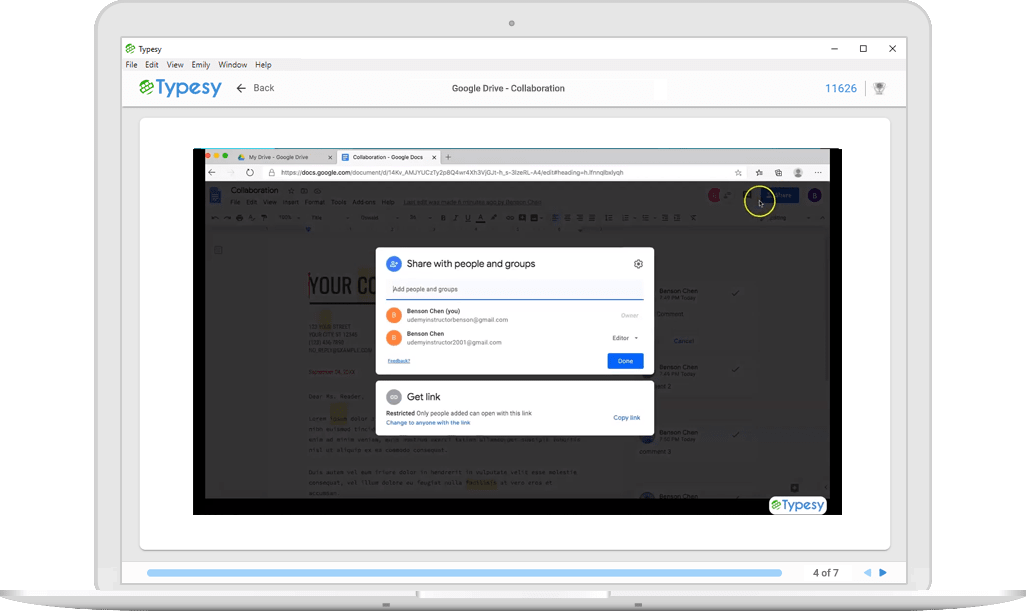Open a new browser tab with plus
The width and height of the screenshot is (1026, 611).
(x=448, y=157)
